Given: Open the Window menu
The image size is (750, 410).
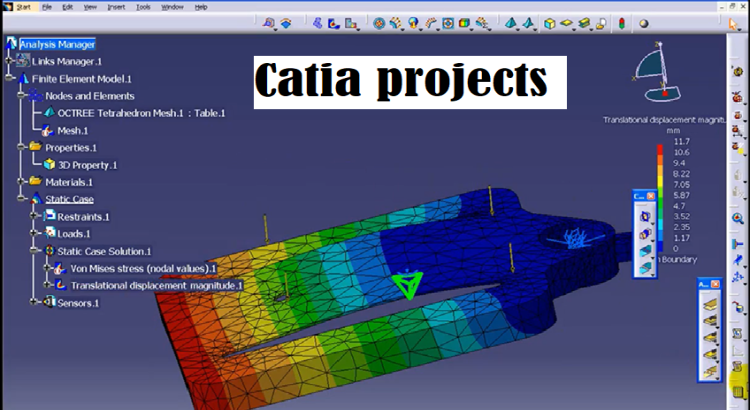Looking at the screenshot, I should [172, 7].
